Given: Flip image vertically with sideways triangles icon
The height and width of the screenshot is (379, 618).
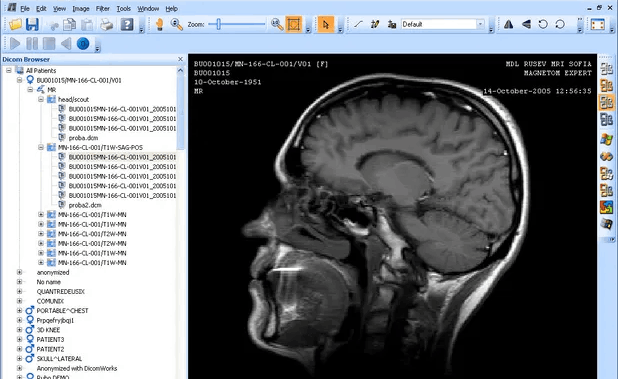Looking at the screenshot, I should (x=526, y=24).
